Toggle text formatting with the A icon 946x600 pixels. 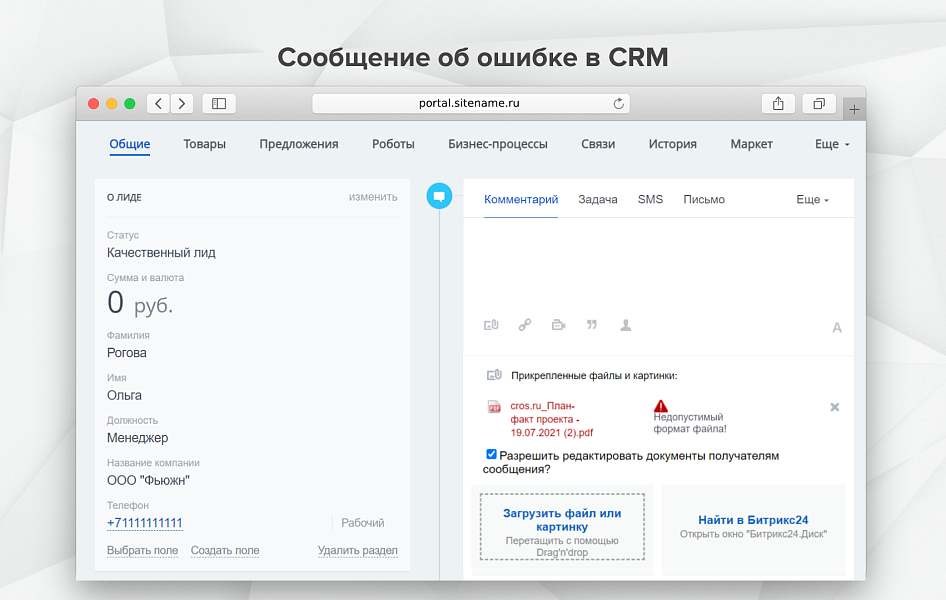click(x=837, y=328)
